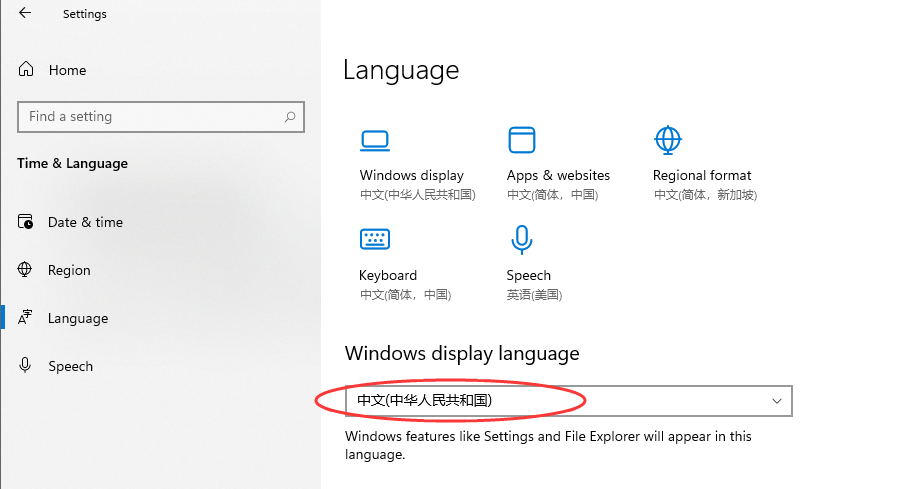Click the Language page title
This screenshot has height=489, width=923.
click(x=401, y=71)
